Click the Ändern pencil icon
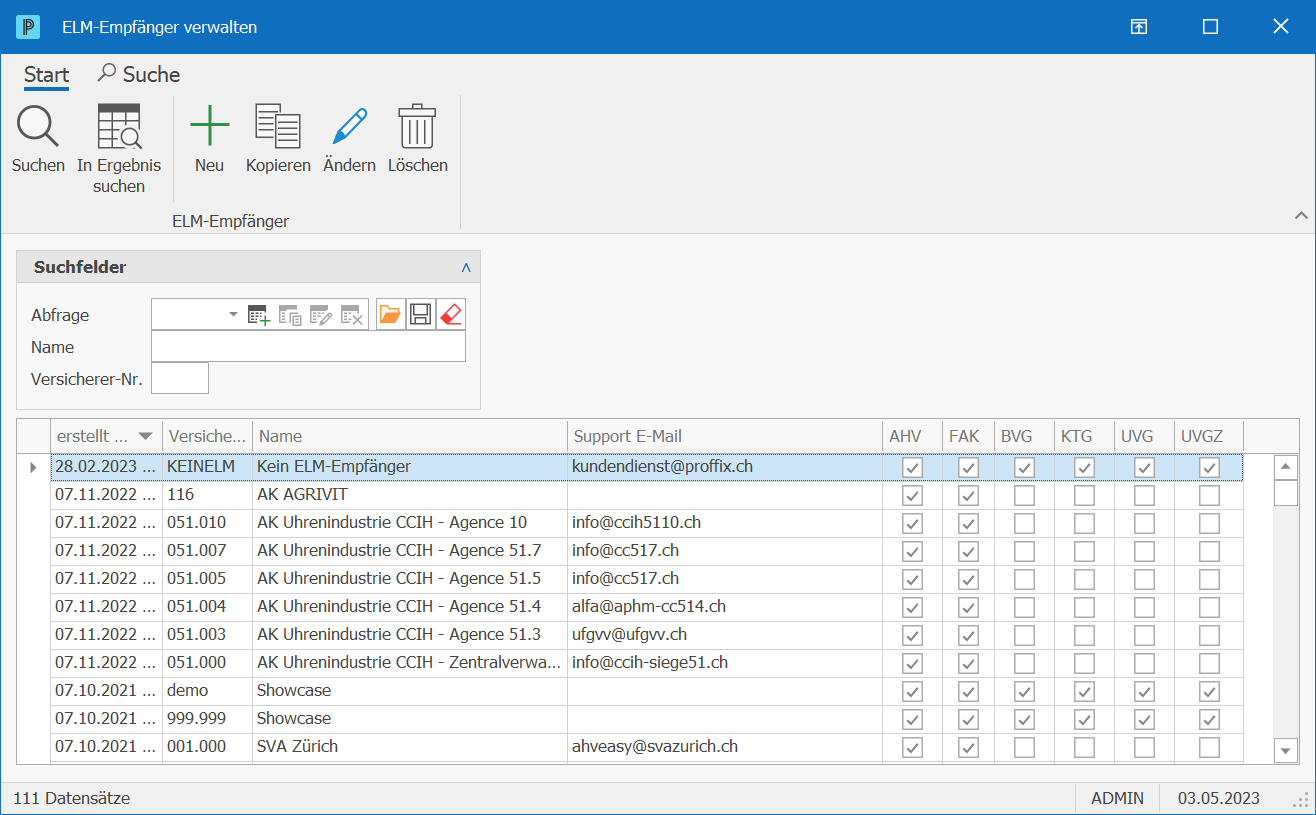 click(349, 127)
